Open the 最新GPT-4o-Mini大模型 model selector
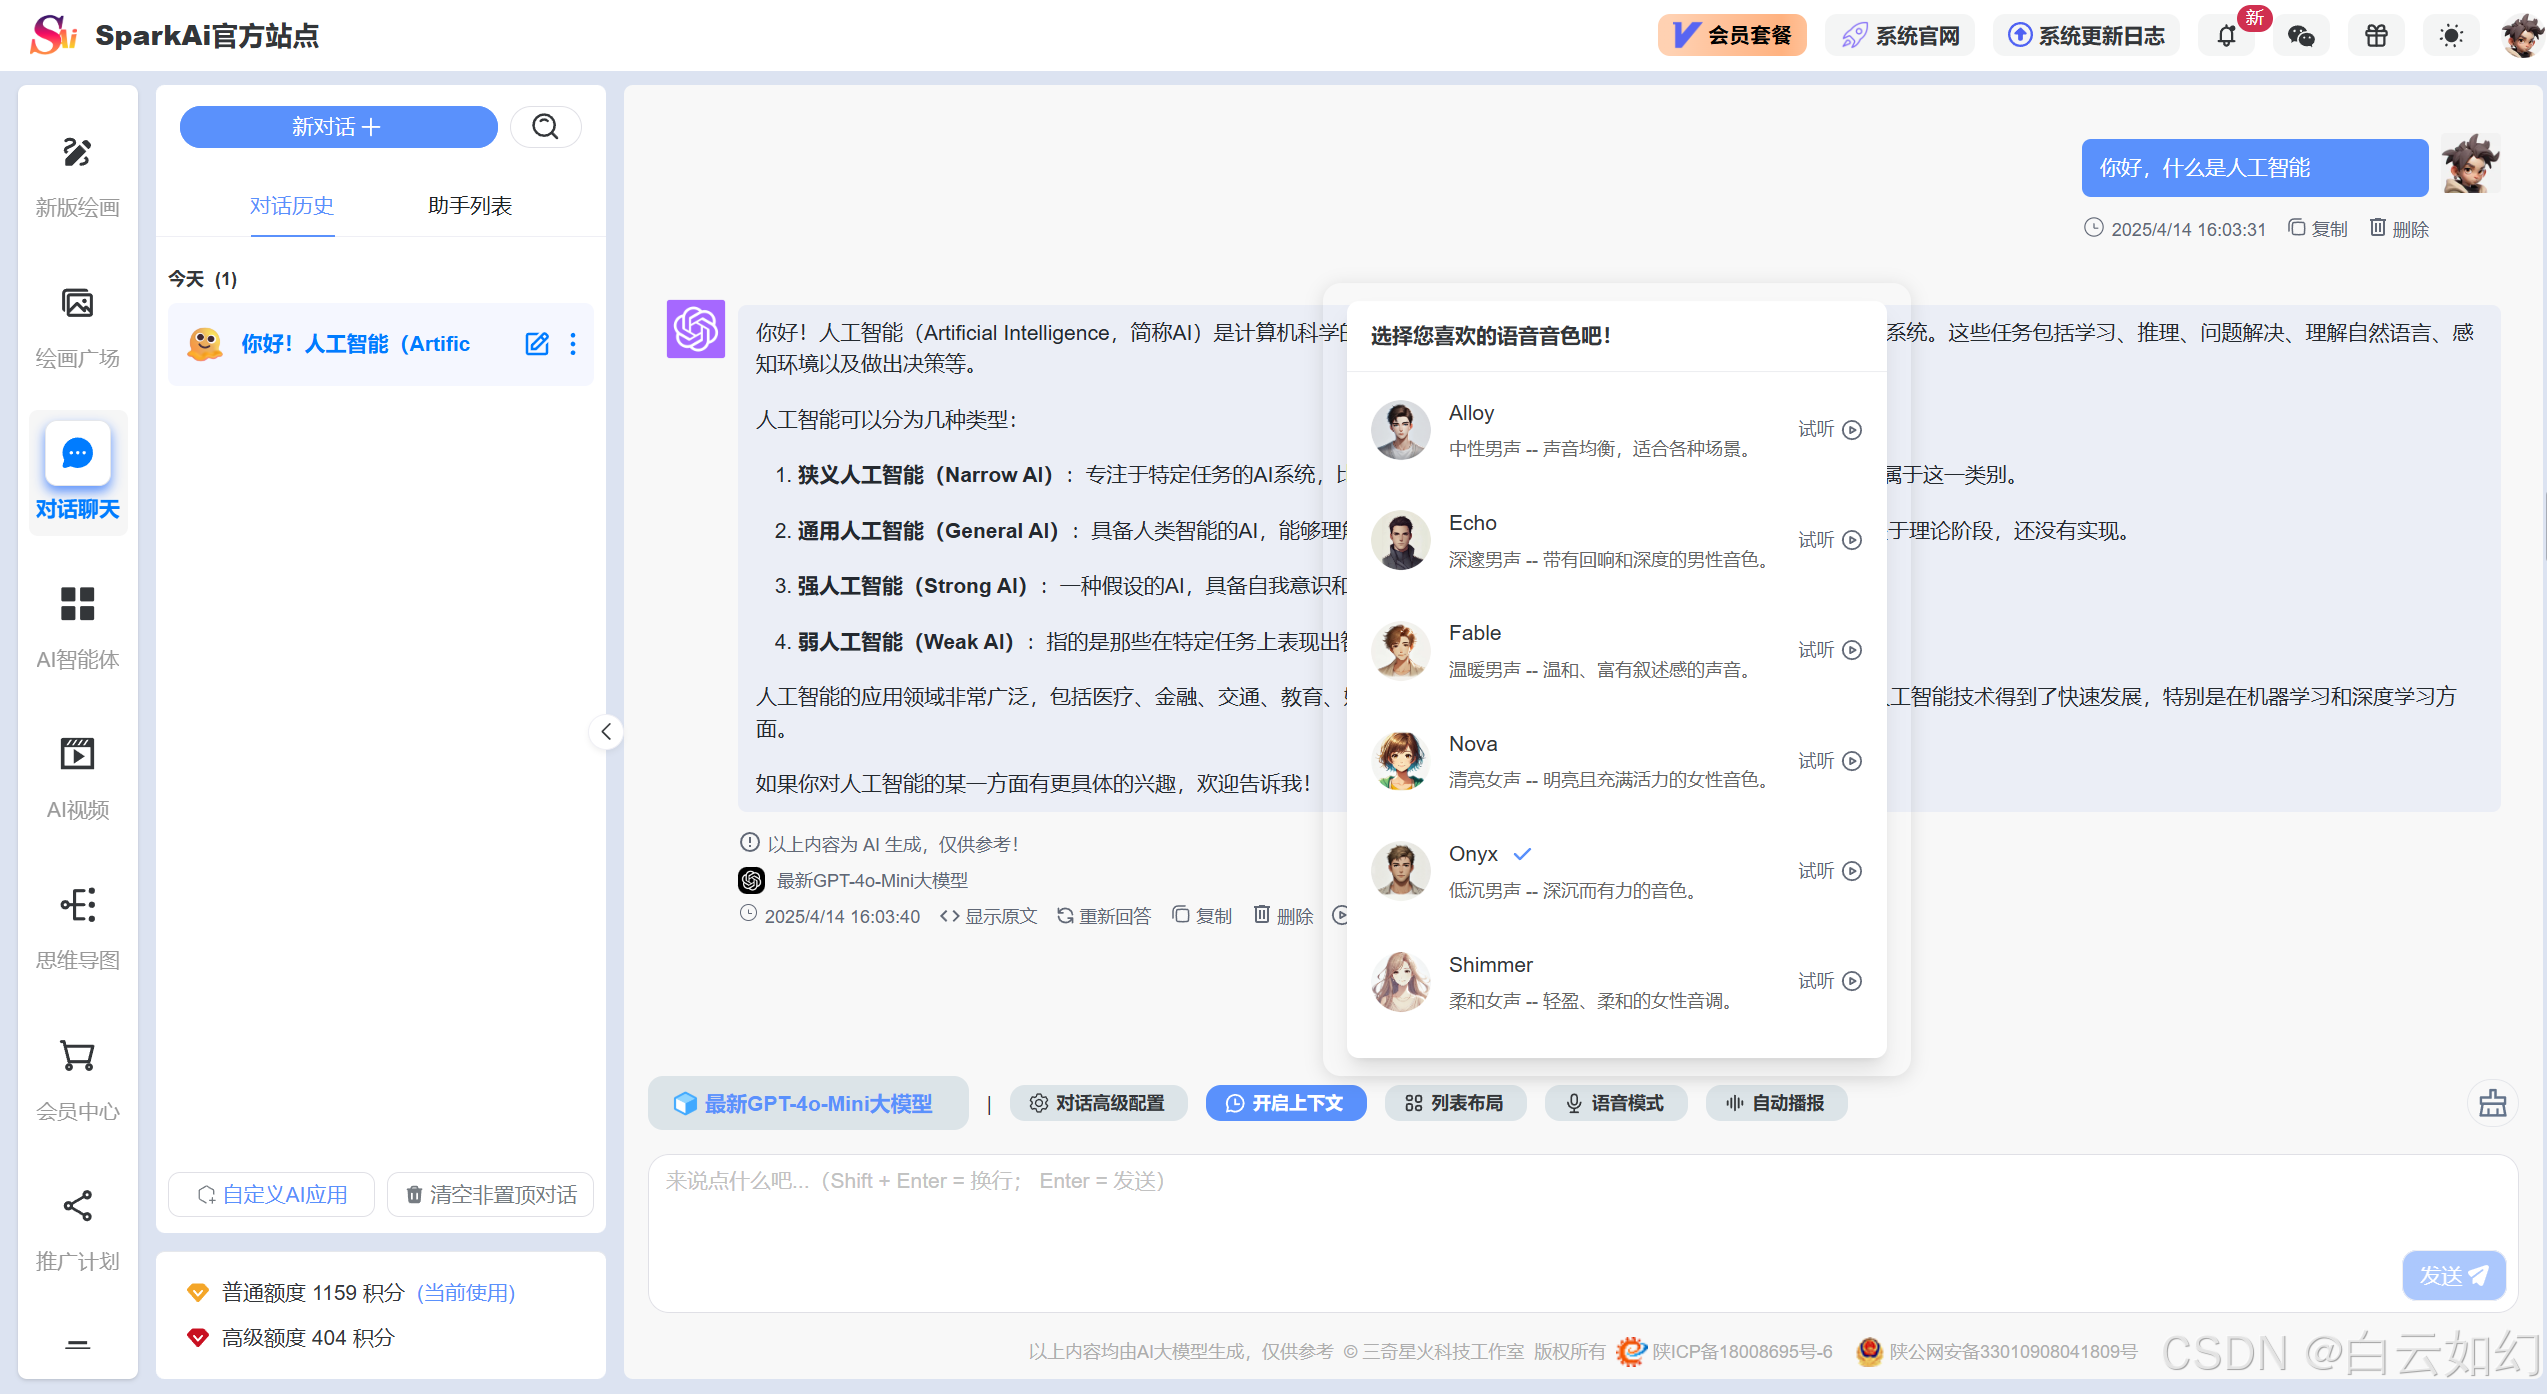This screenshot has height=1394, width=2547. tap(807, 1103)
